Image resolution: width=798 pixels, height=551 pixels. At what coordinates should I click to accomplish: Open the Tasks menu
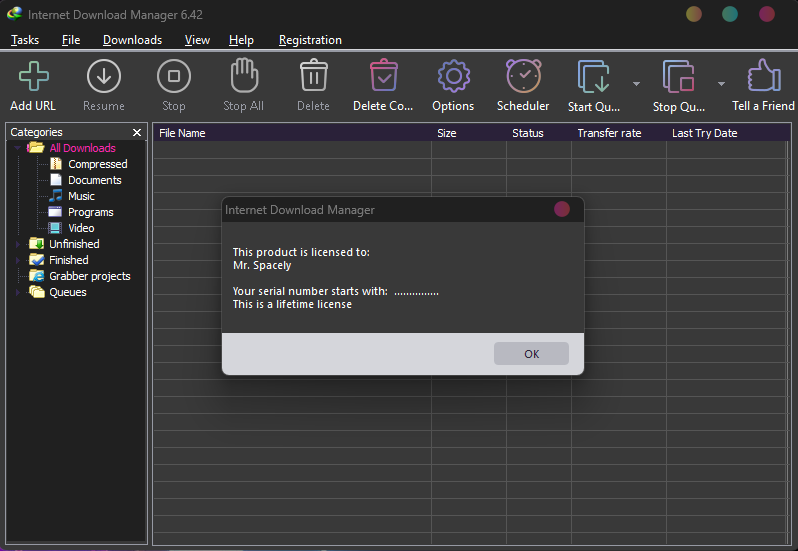pos(25,40)
